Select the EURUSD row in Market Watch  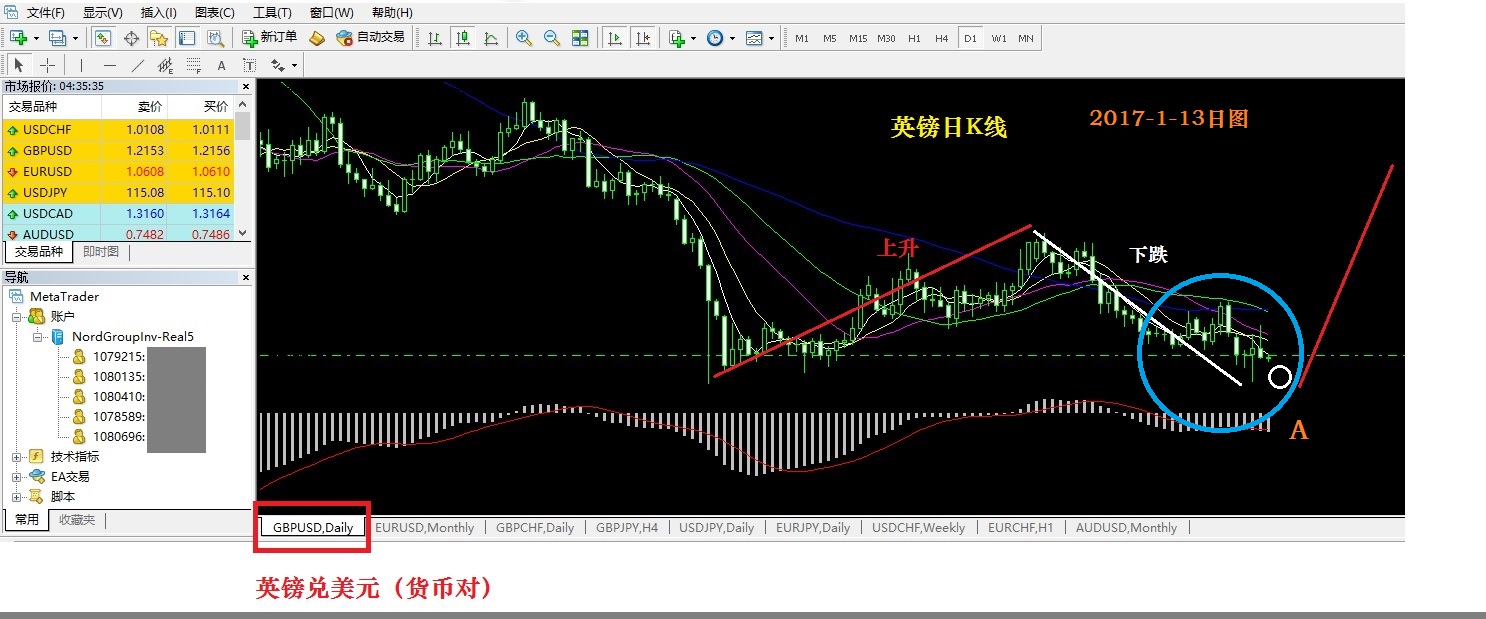118,171
